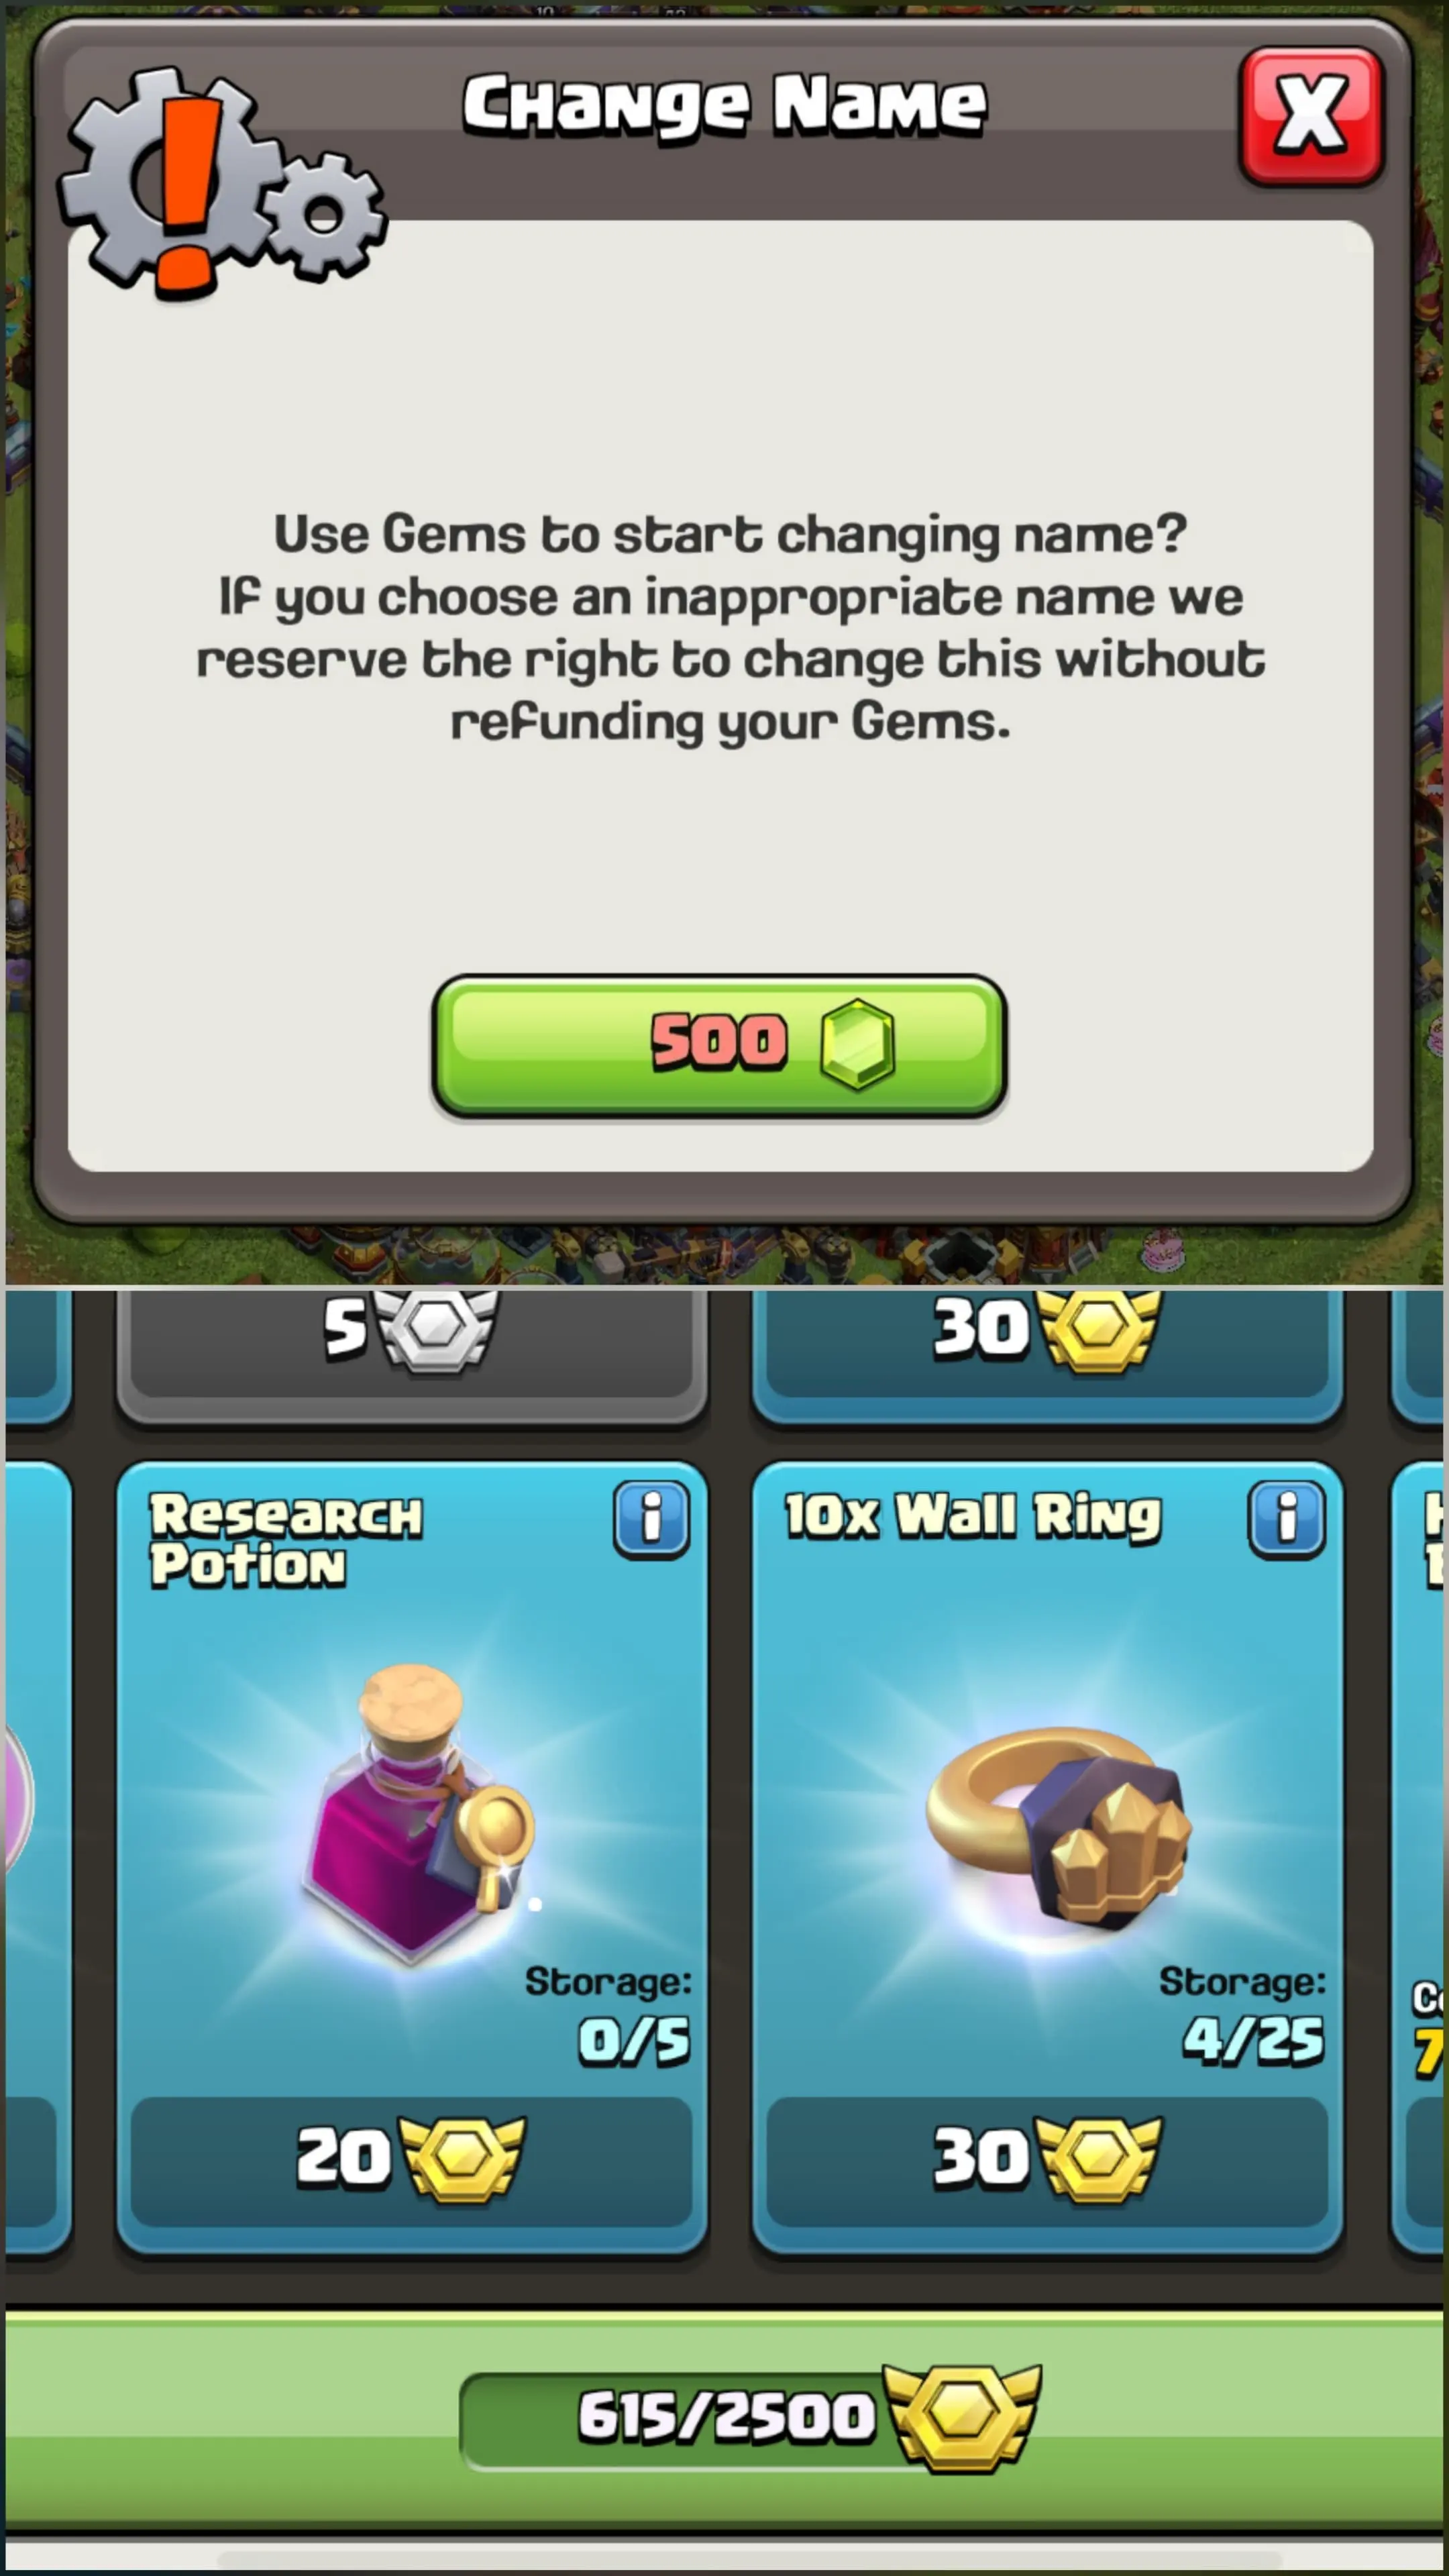Open info for 10x Wall Ring

[x=1287, y=1520]
